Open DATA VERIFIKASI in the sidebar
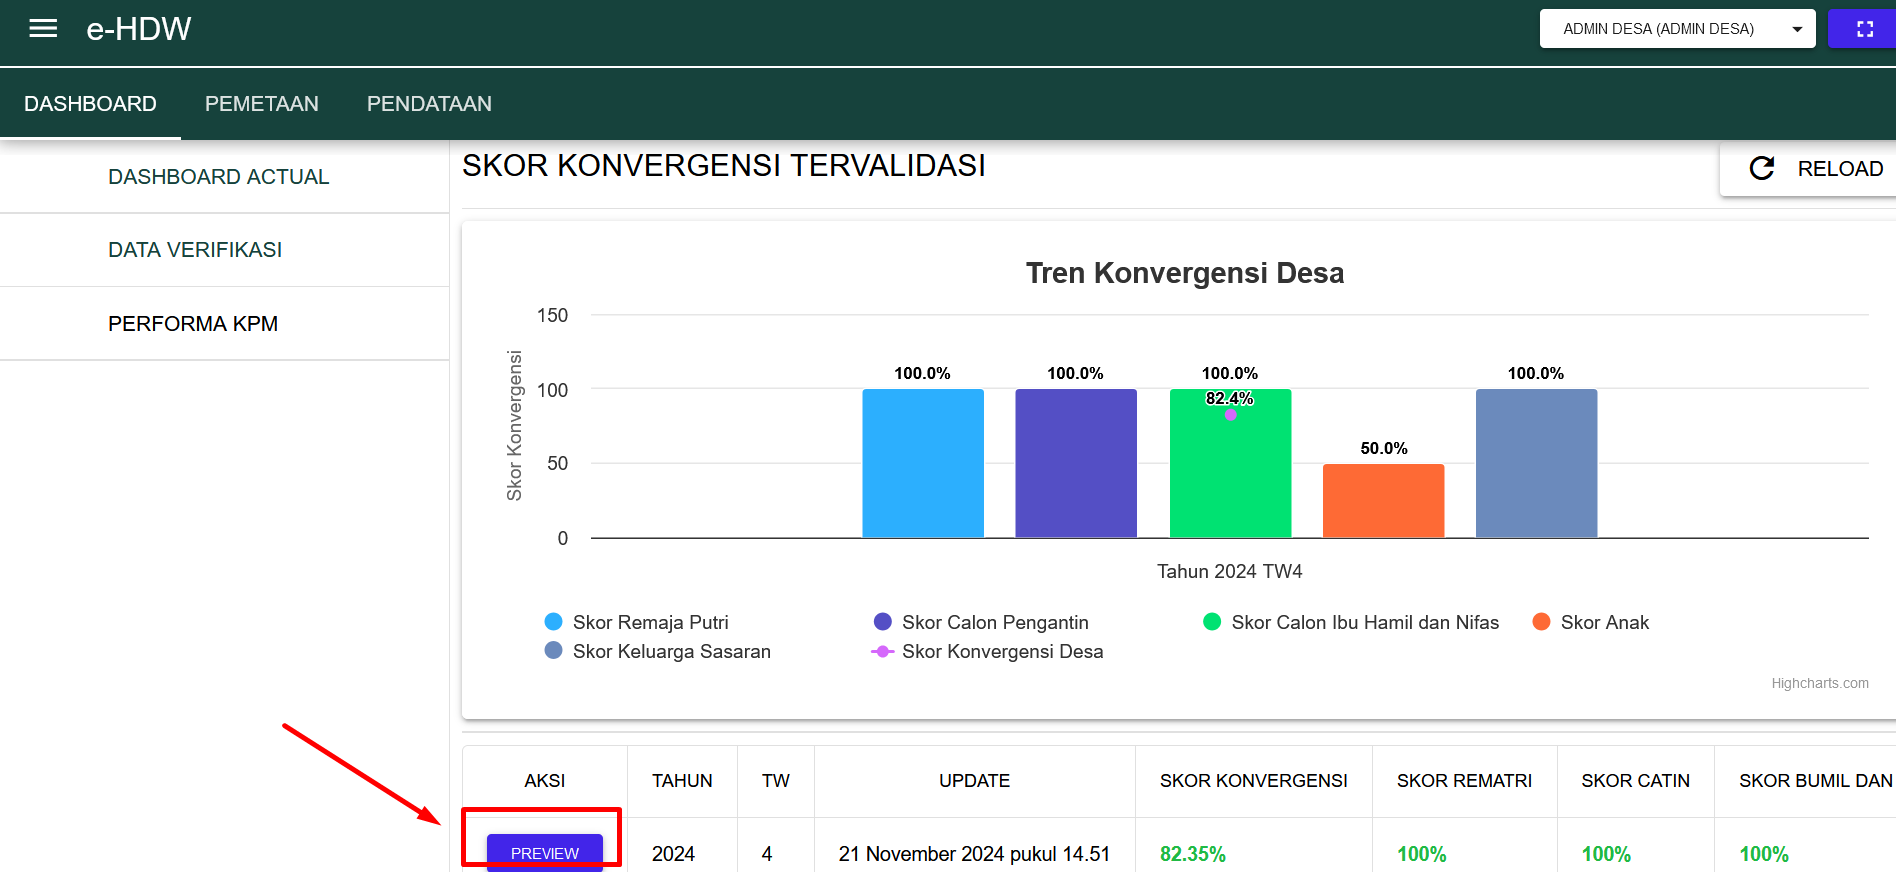Screen dimensions: 1896x872 tap(224, 250)
